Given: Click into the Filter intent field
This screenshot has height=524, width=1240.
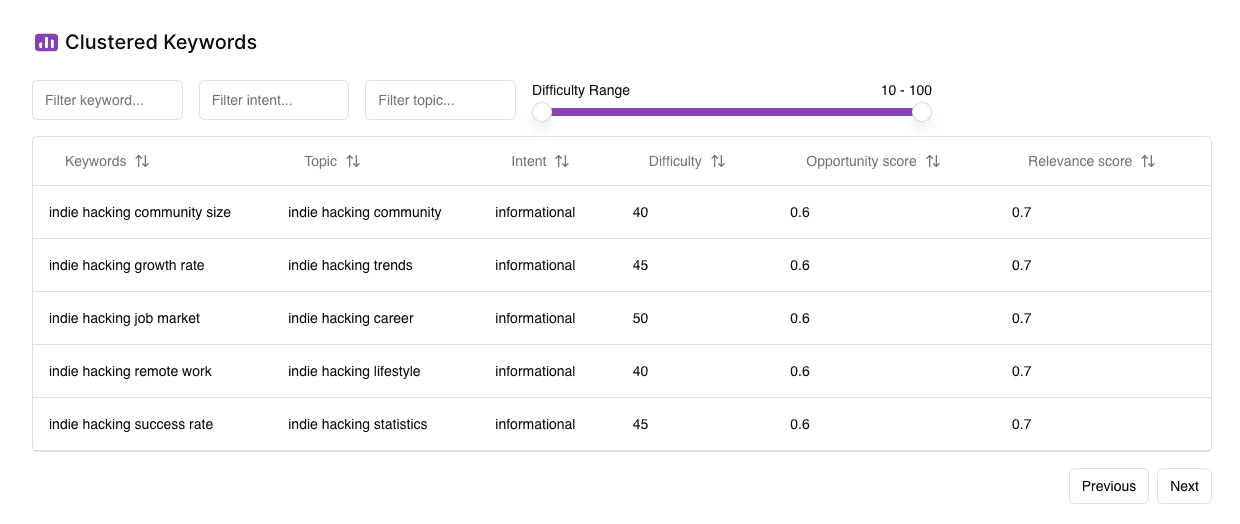Looking at the screenshot, I should [x=274, y=100].
